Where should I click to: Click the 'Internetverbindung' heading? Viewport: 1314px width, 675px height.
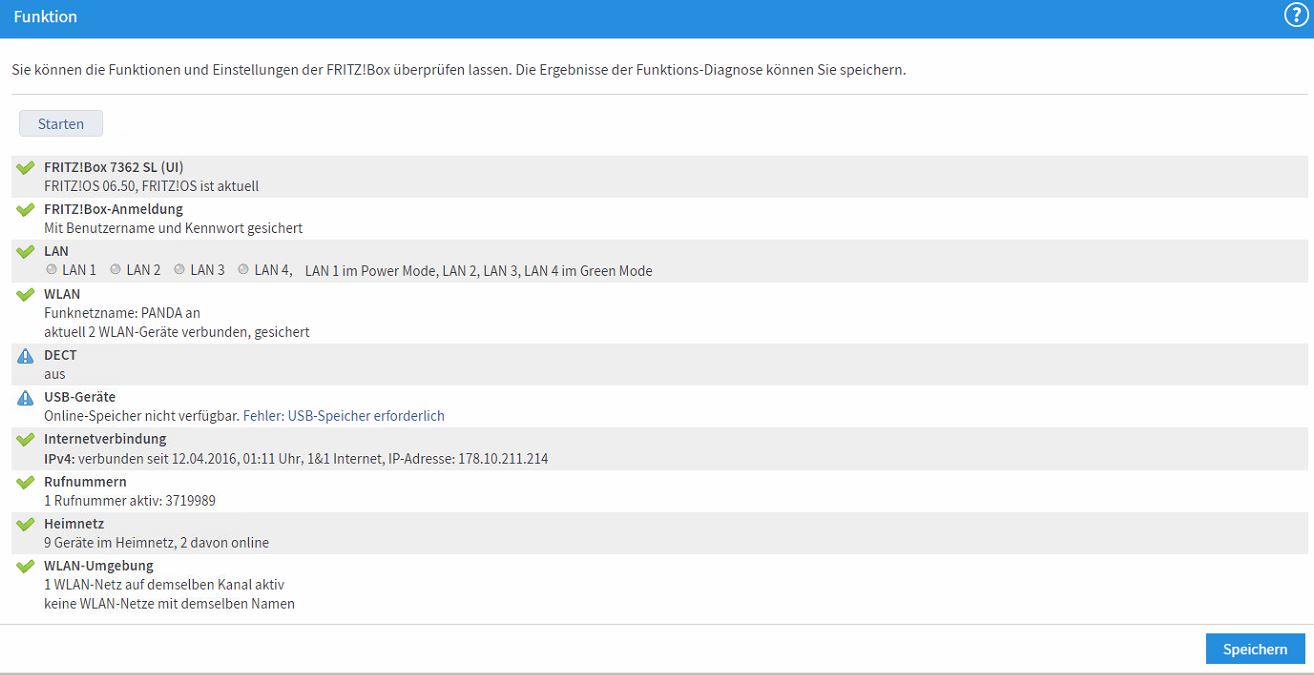coord(105,439)
